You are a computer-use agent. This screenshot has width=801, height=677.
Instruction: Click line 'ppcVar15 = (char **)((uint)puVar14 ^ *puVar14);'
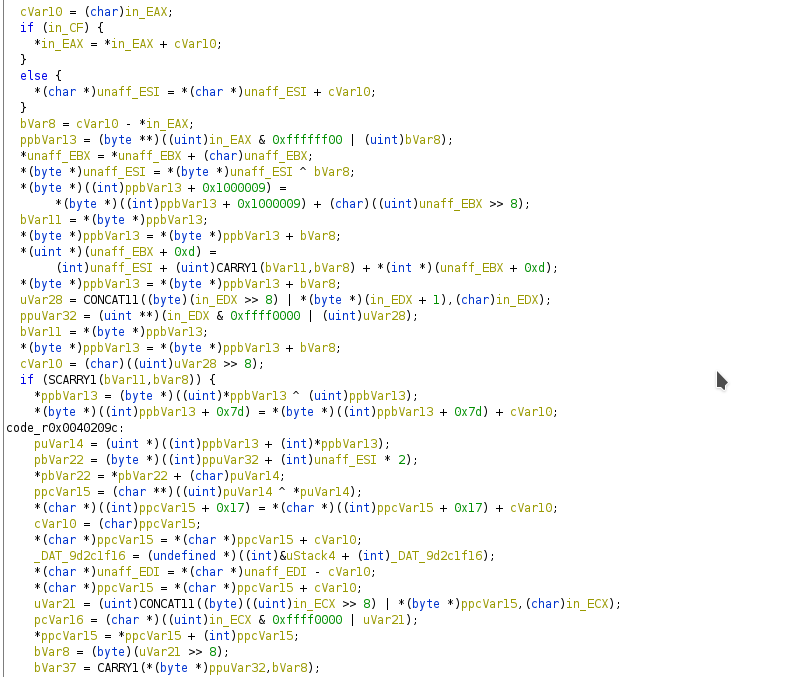[198, 492]
